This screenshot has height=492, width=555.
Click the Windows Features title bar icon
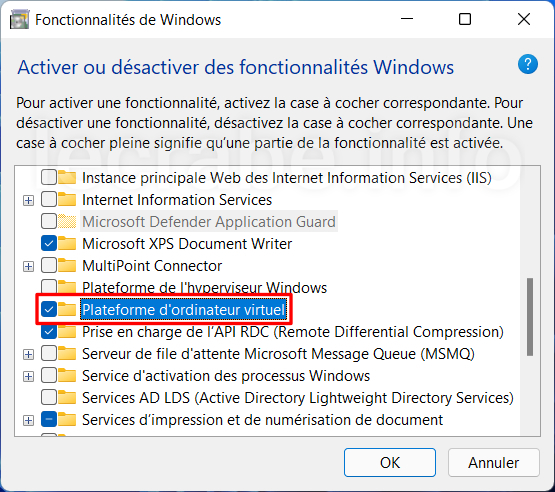pos(19,19)
